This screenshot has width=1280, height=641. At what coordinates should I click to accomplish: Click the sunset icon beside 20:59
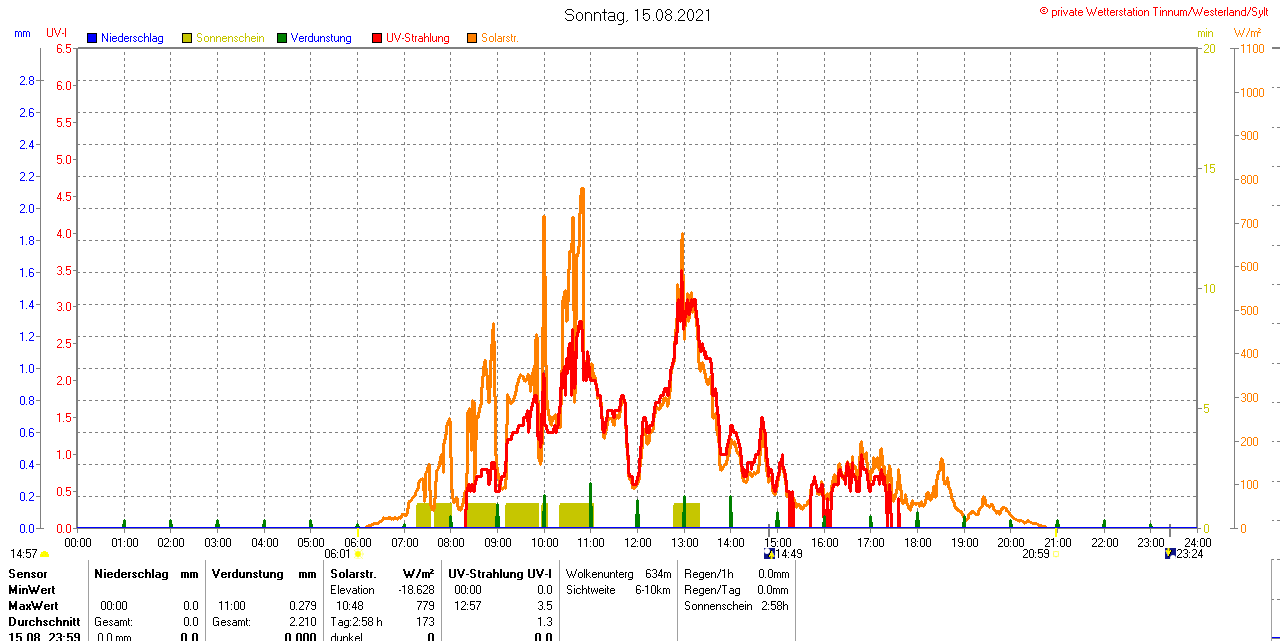(1056, 554)
